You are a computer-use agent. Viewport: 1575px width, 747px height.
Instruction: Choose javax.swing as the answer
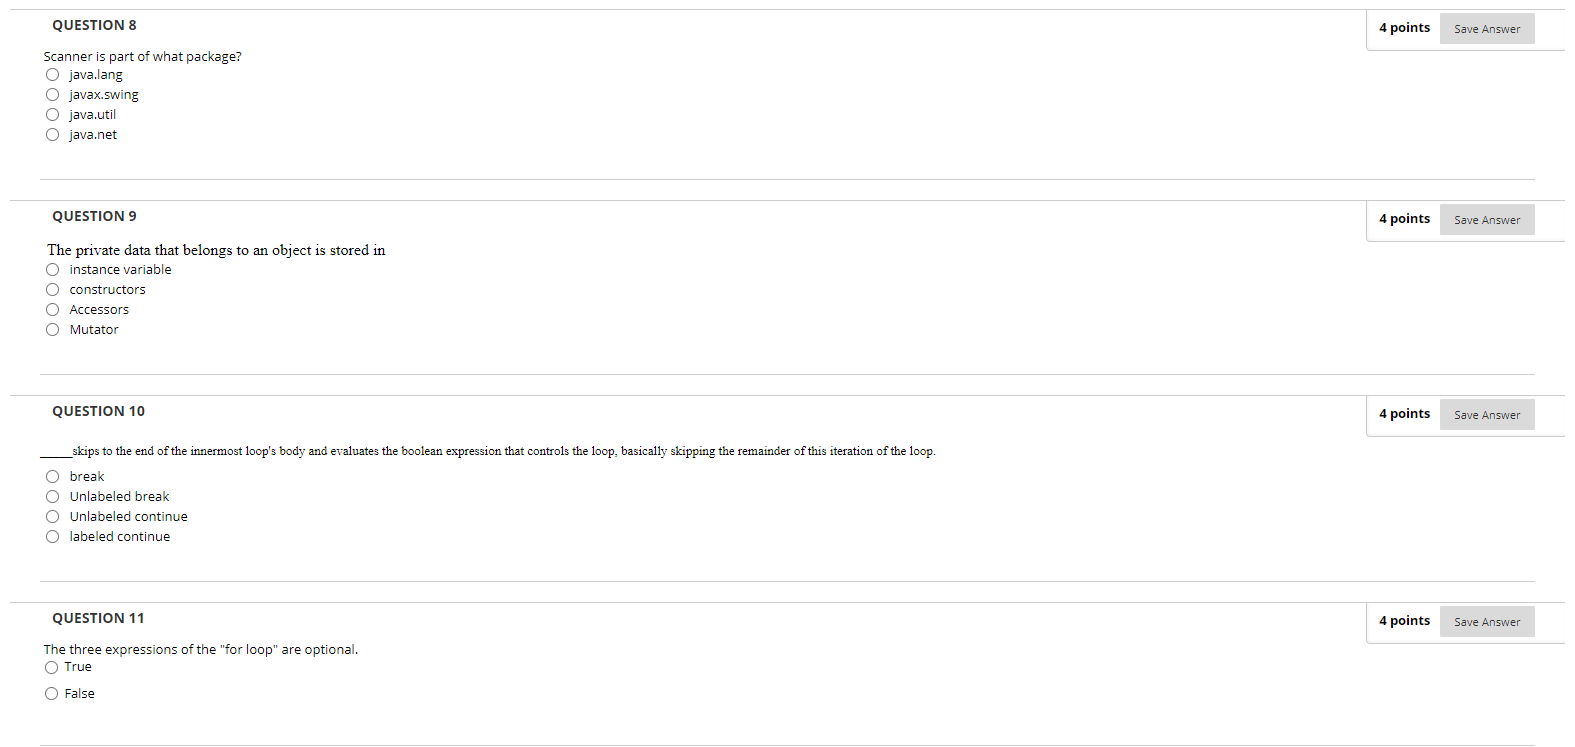point(52,95)
